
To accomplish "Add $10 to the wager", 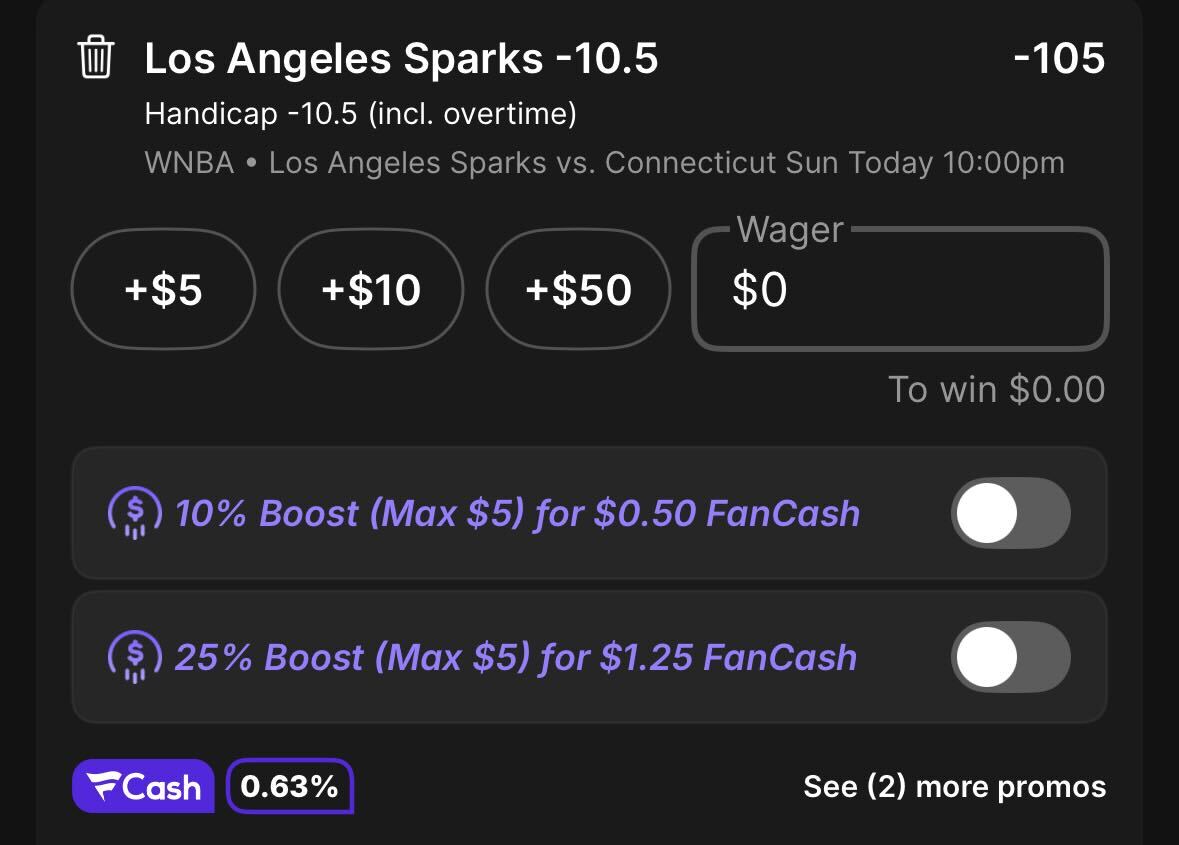I will pyautogui.click(x=371, y=289).
